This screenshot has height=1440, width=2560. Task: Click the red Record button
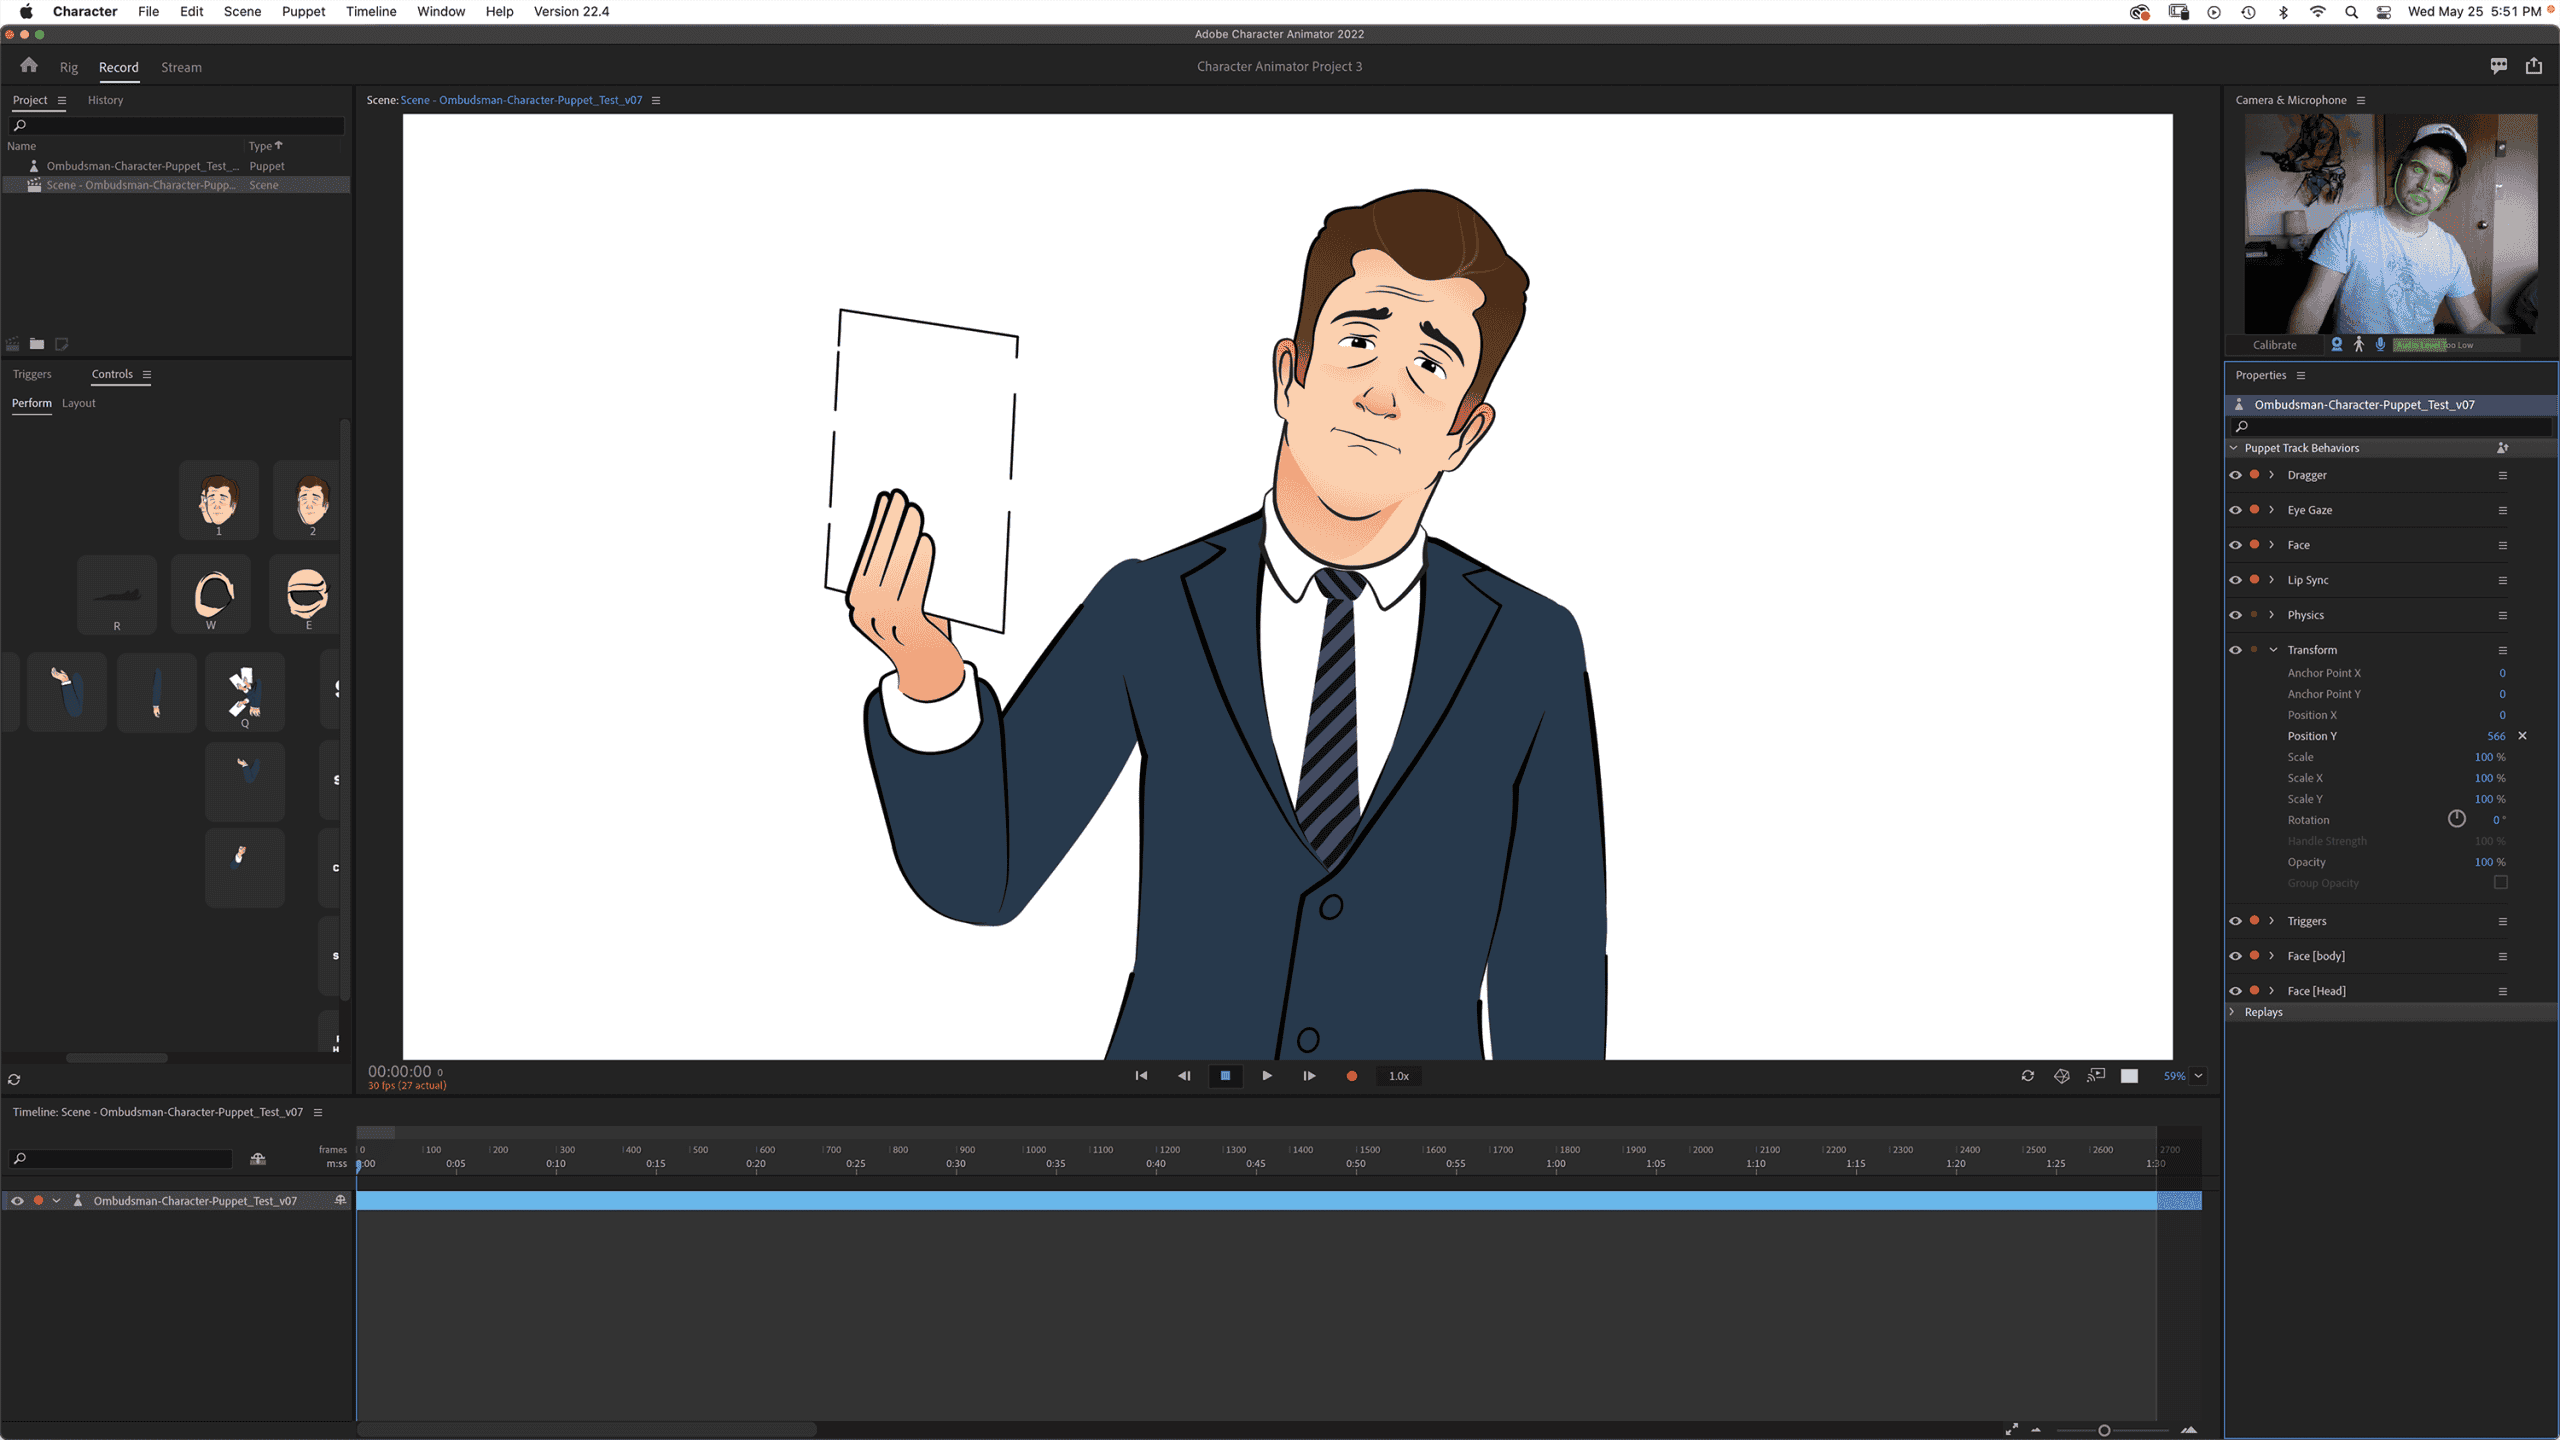pos(1352,1076)
